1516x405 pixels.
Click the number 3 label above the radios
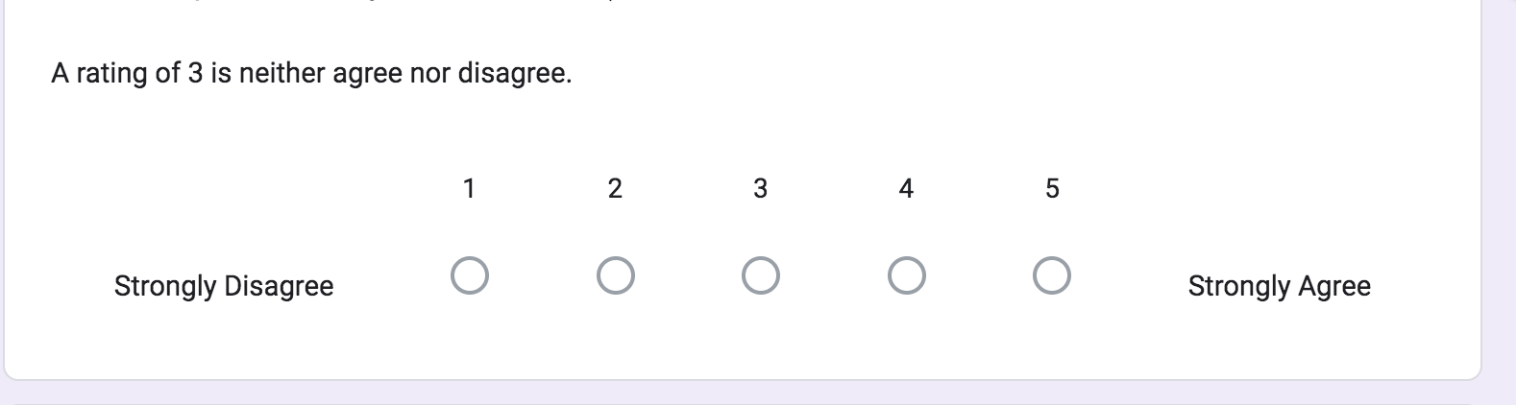tap(761, 190)
